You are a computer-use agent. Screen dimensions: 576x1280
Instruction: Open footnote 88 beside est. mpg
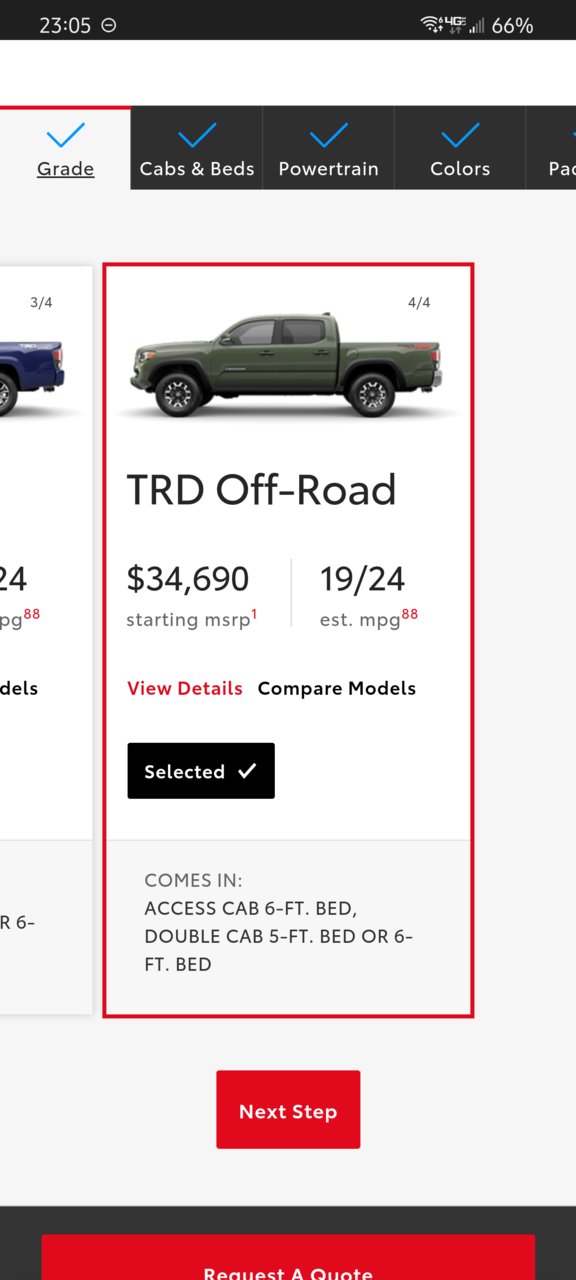pyautogui.click(x=410, y=614)
